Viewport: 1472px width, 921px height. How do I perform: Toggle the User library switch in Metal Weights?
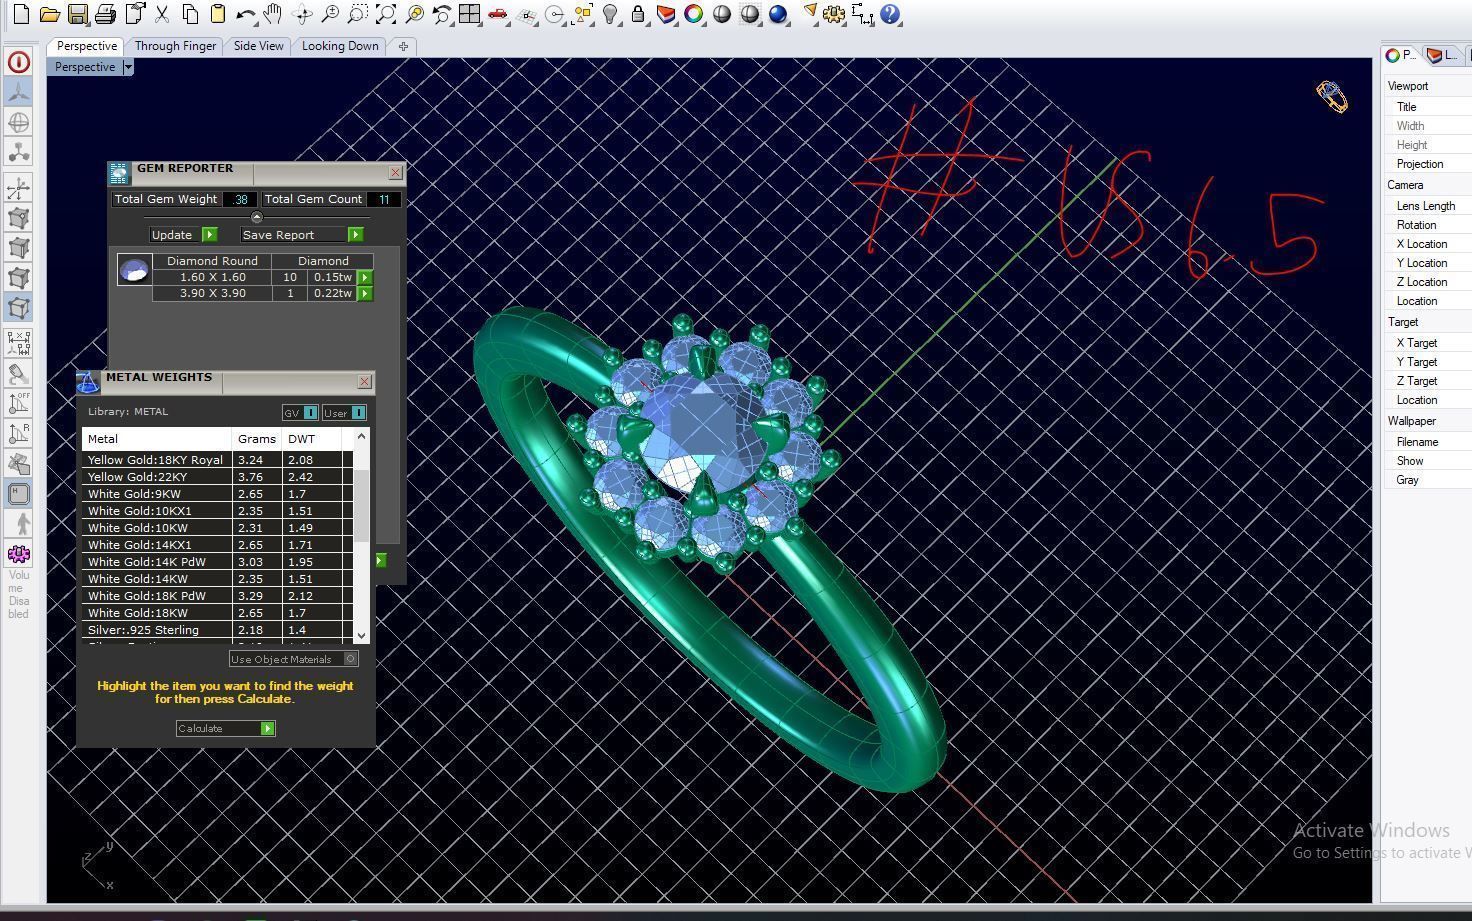click(x=344, y=413)
